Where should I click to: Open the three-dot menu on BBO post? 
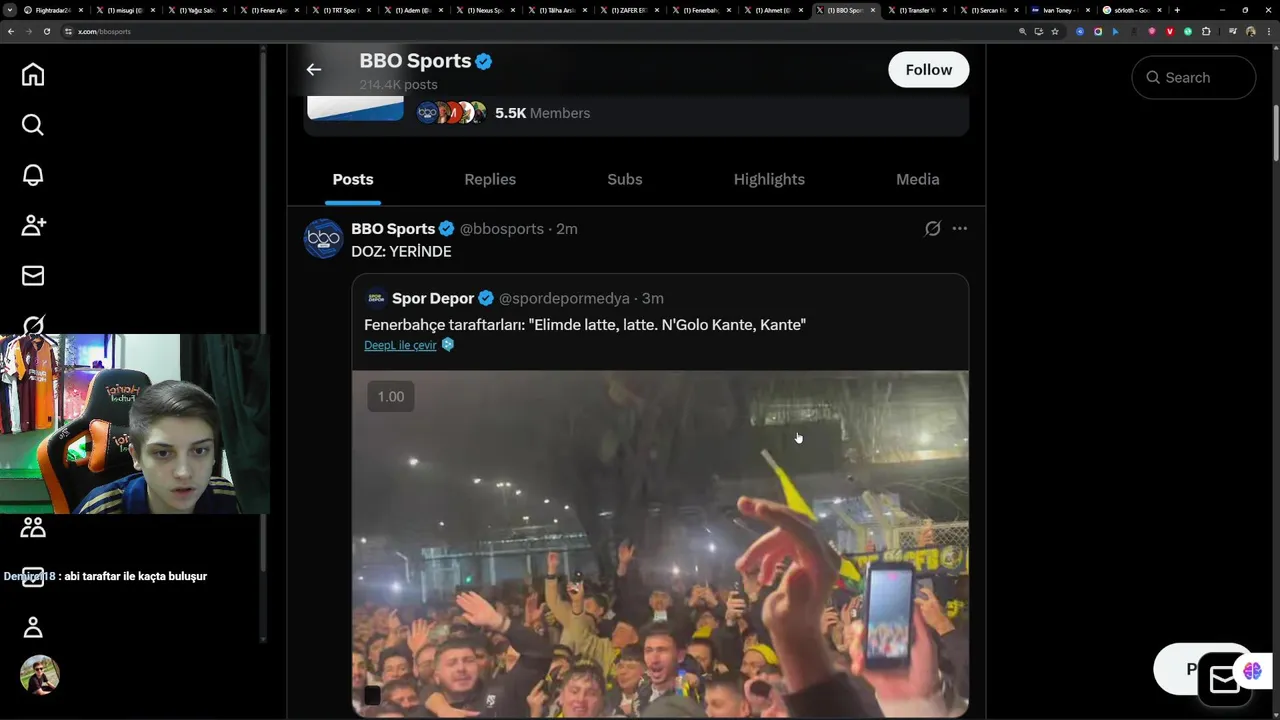pyautogui.click(x=960, y=229)
